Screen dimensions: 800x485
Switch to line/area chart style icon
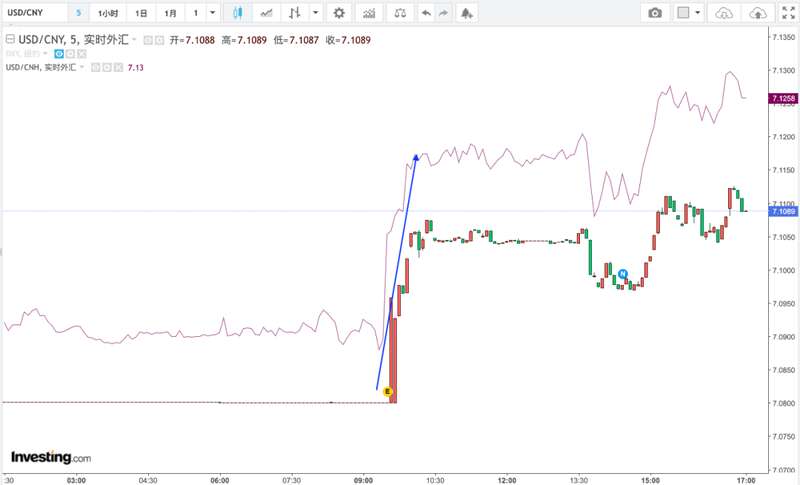point(266,13)
